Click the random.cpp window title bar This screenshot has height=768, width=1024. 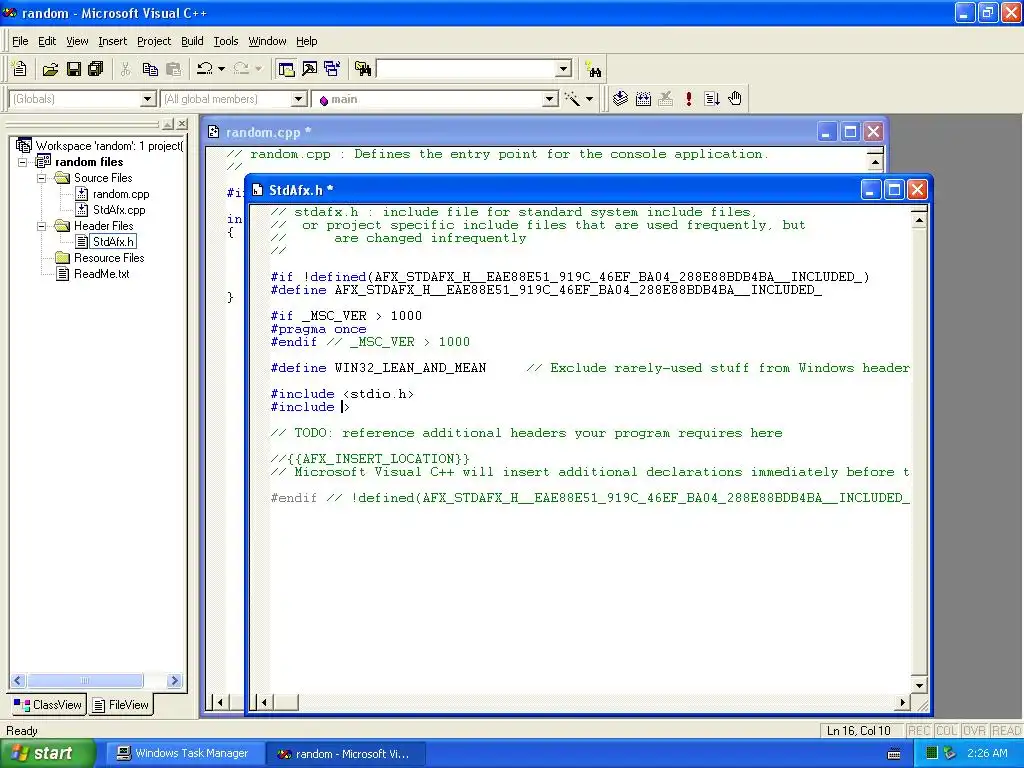pyautogui.click(x=509, y=132)
